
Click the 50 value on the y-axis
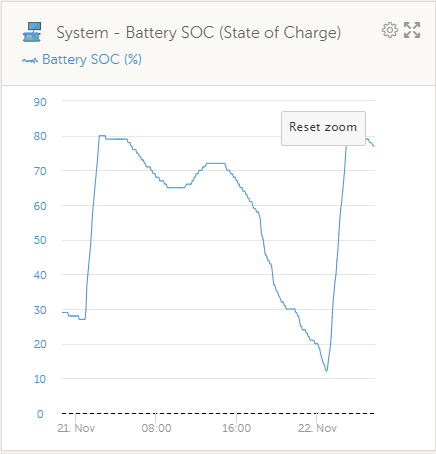click(40, 240)
